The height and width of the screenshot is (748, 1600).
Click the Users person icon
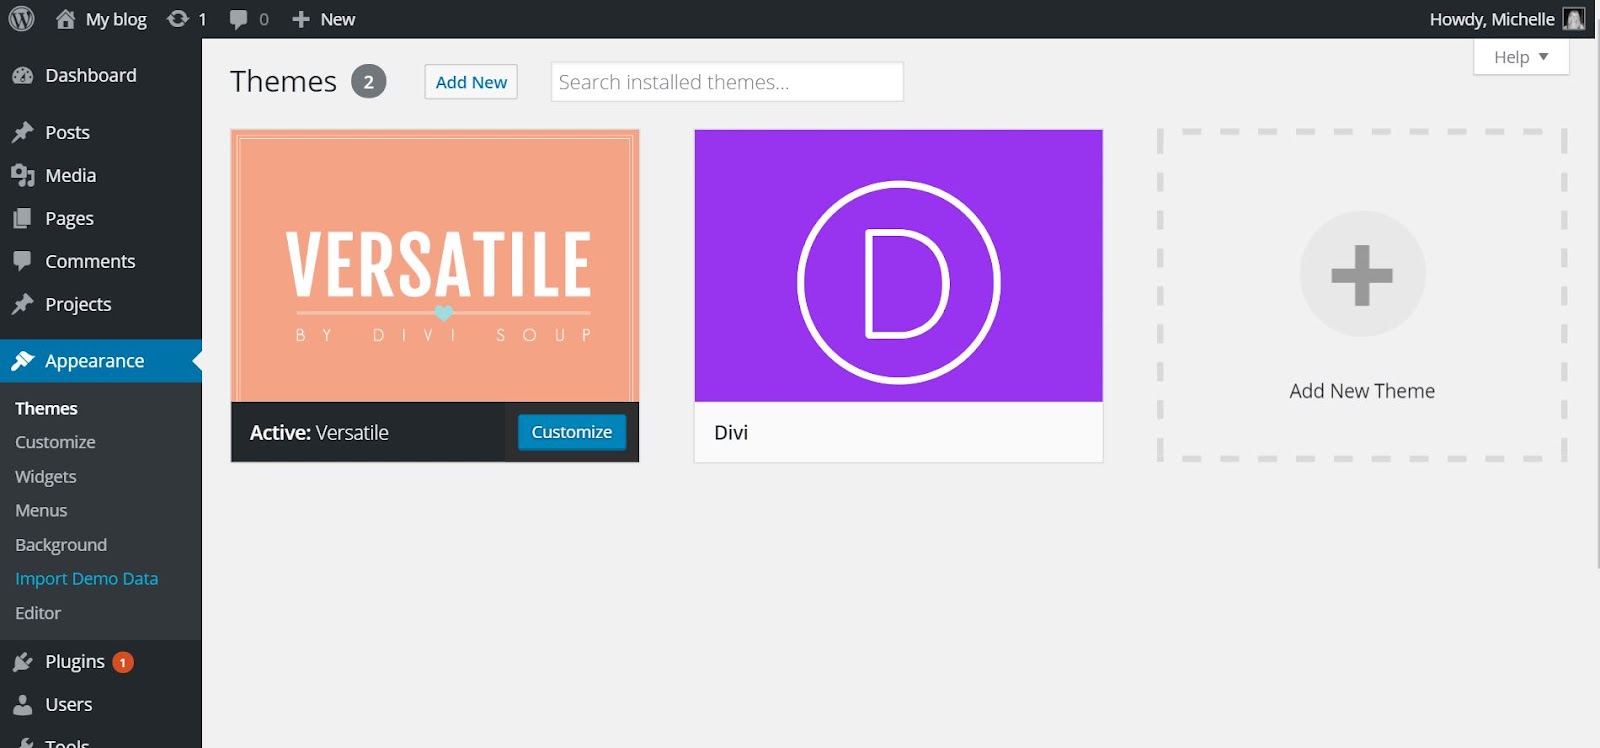pos(23,704)
